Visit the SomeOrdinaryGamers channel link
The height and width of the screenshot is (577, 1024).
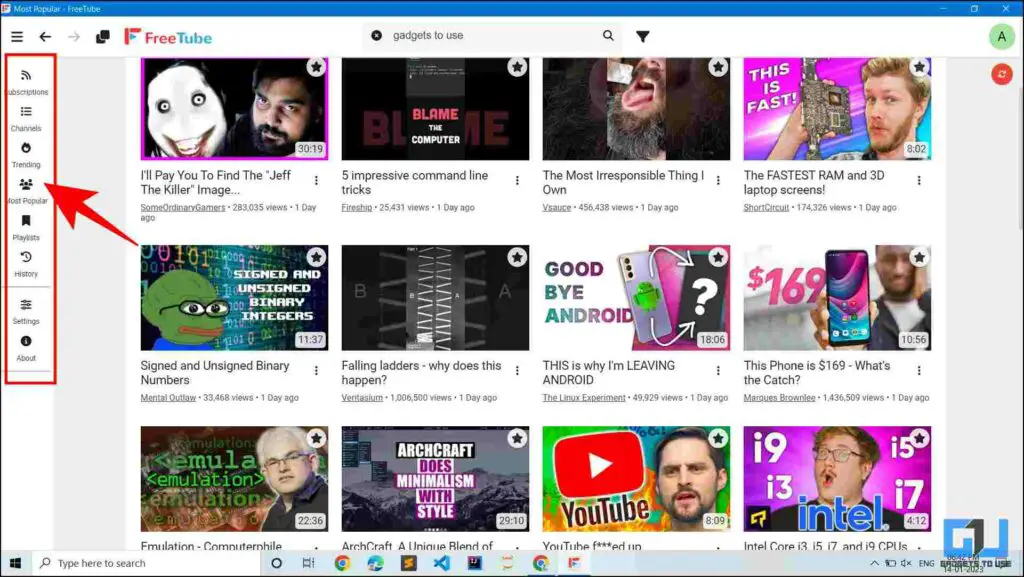(183, 208)
